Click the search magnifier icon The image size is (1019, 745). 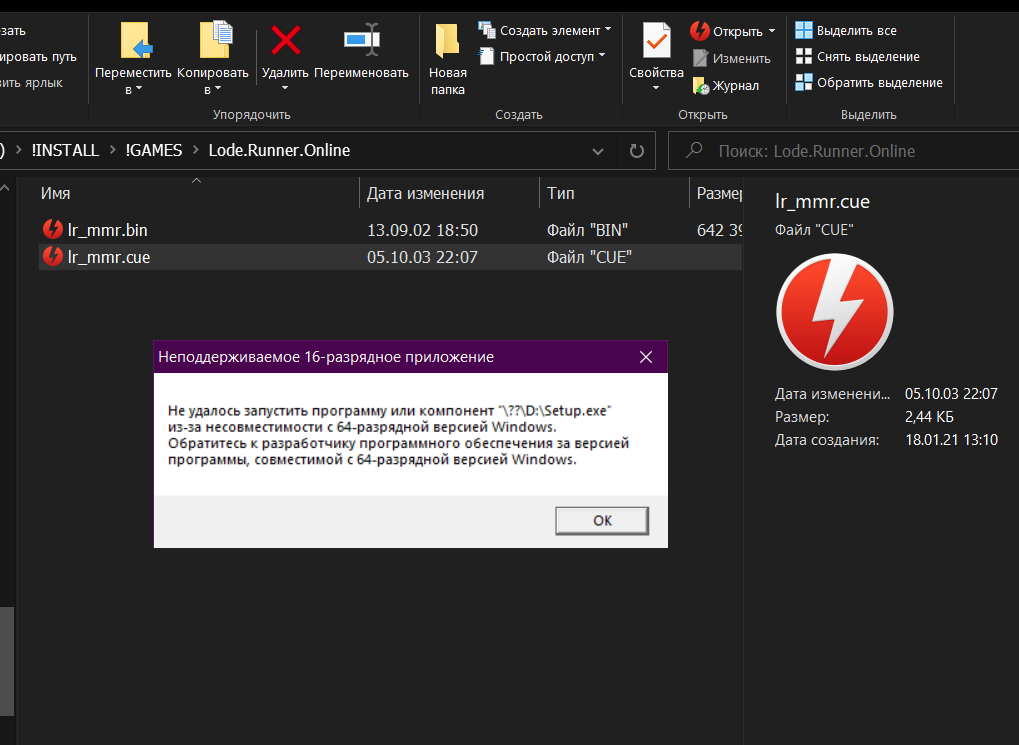point(694,150)
